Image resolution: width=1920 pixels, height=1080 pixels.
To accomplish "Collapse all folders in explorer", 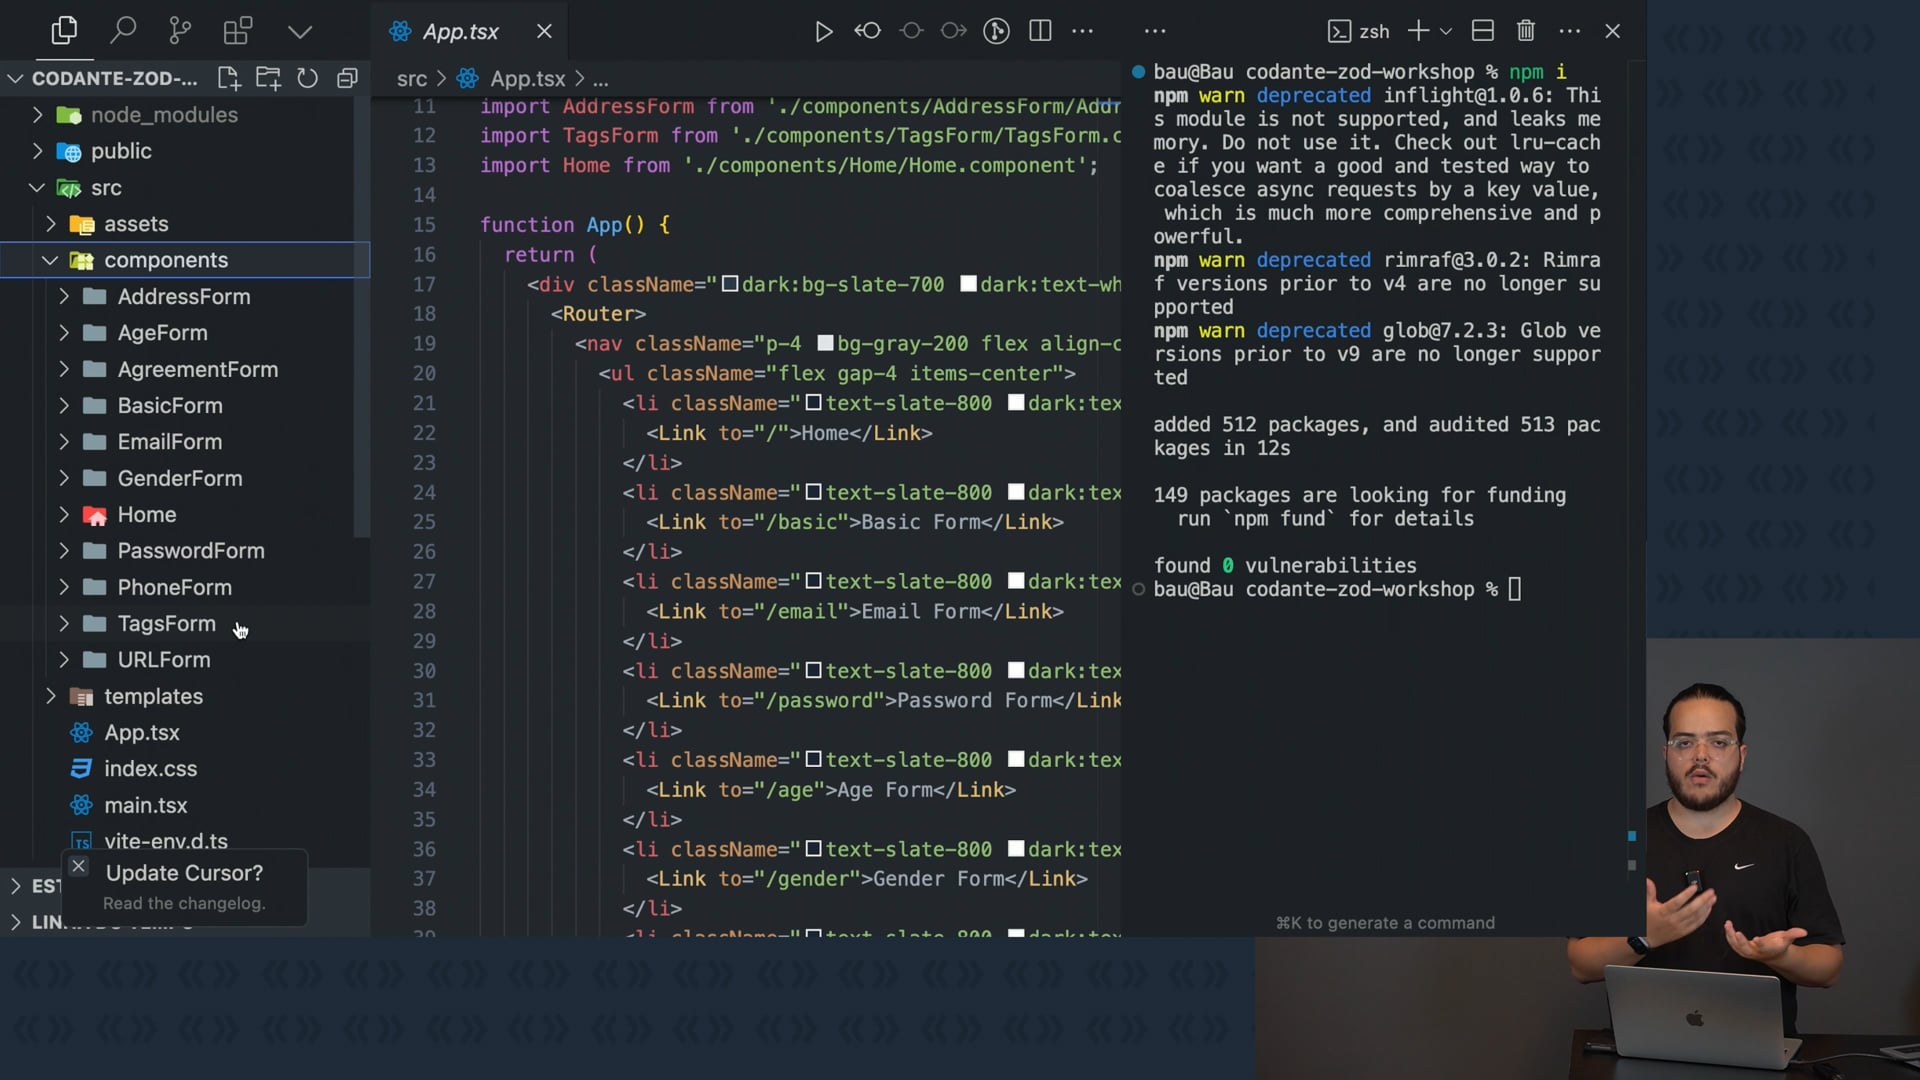I will coord(347,78).
